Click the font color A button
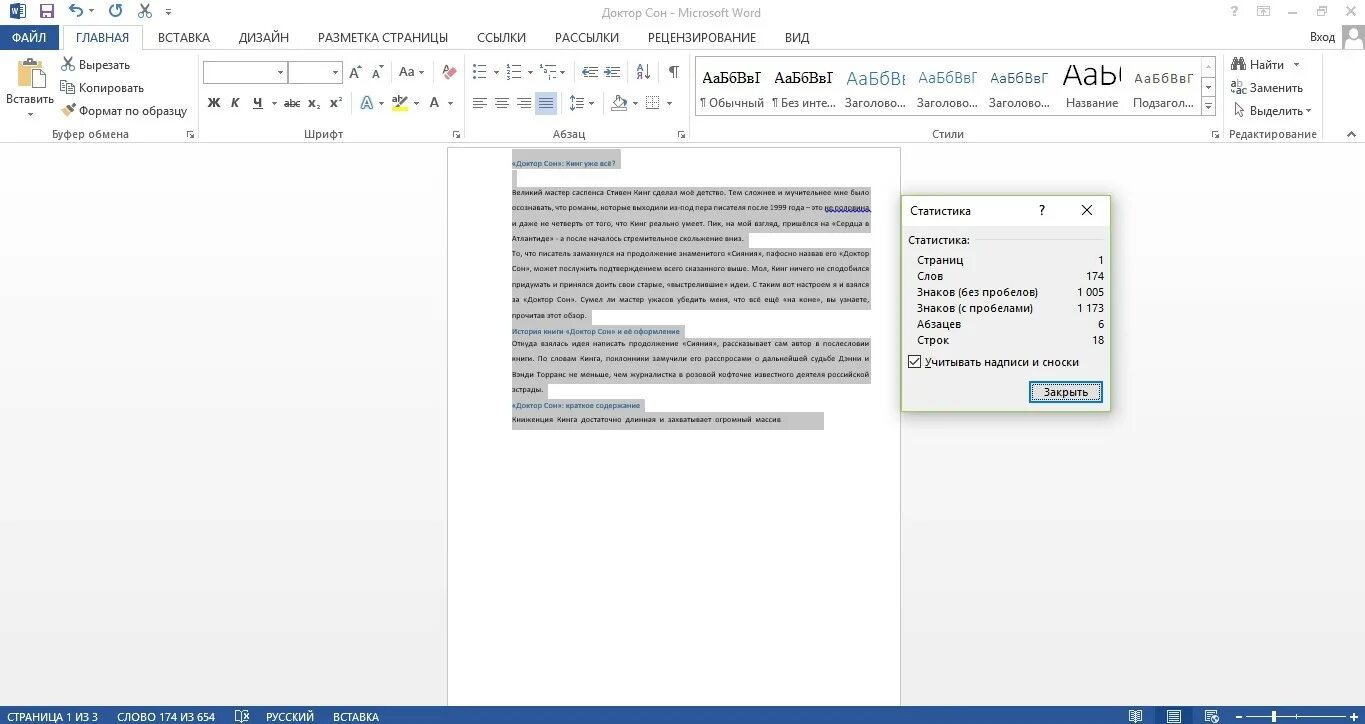 (x=433, y=103)
